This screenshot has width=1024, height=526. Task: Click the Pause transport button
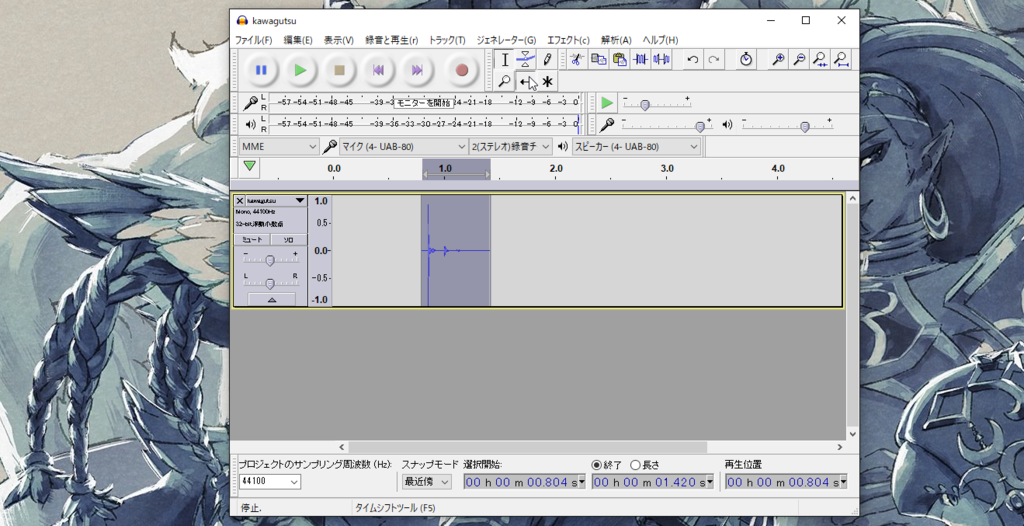click(261, 70)
